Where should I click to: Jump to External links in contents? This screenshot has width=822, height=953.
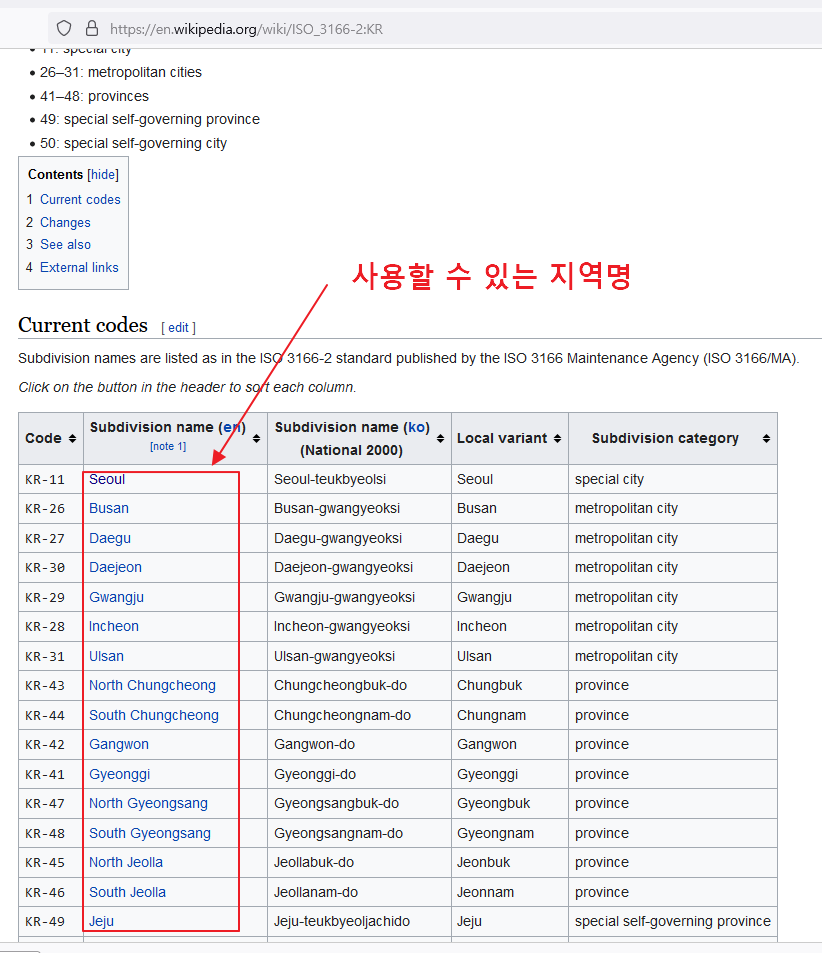coord(79,267)
